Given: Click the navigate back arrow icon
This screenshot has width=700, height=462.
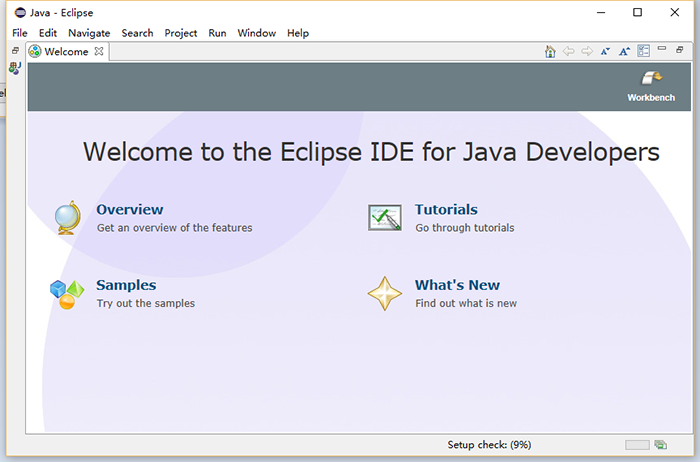Looking at the screenshot, I should coord(568,51).
